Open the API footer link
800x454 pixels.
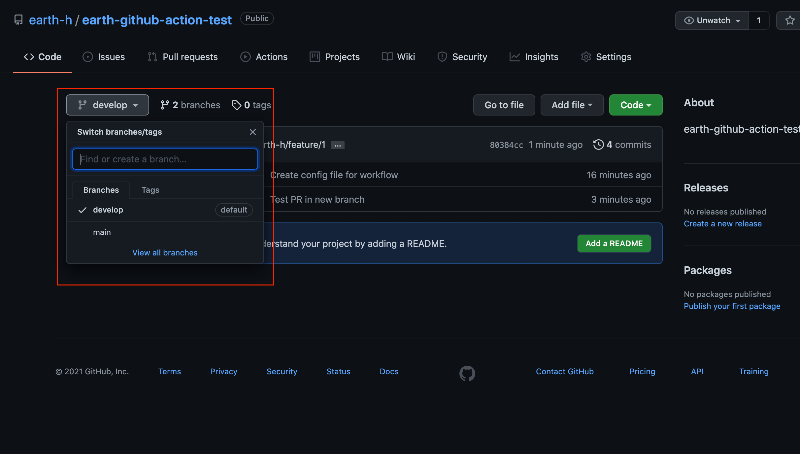click(697, 371)
